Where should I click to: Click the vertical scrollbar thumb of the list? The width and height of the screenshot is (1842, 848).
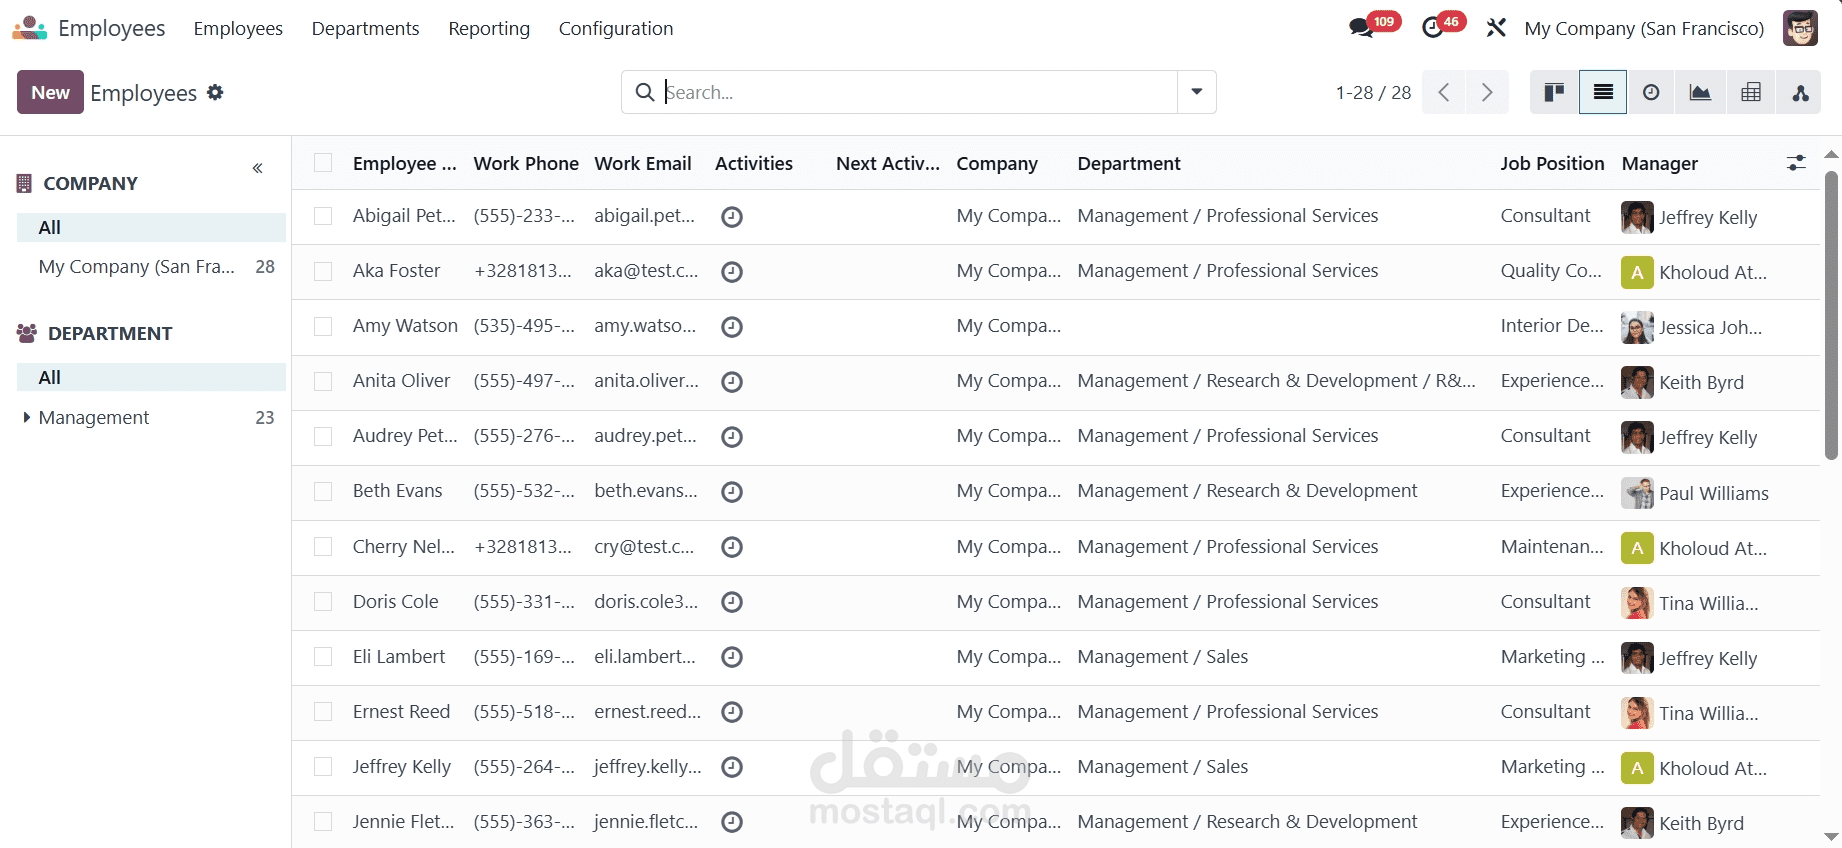[x=1831, y=315]
